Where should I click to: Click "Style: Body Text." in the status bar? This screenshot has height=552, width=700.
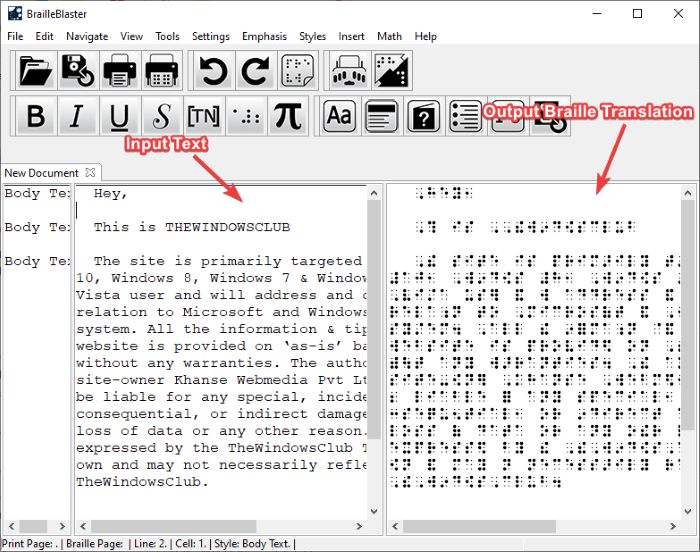[252, 544]
